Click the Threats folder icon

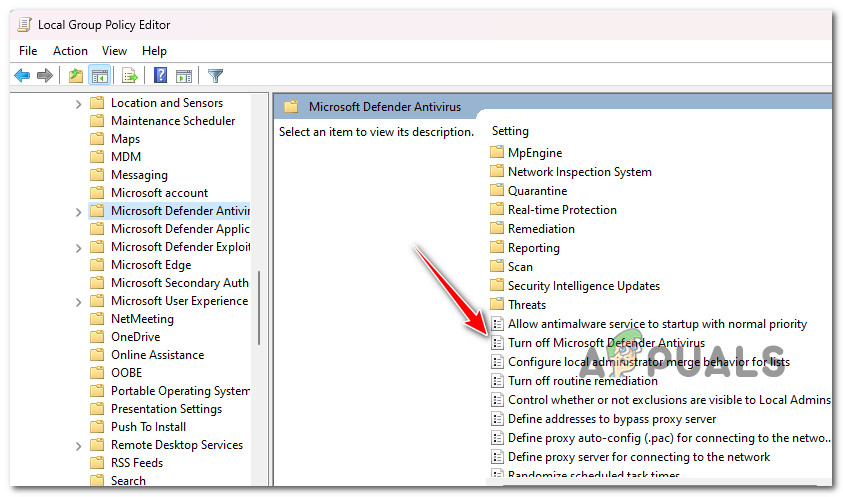point(497,304)
